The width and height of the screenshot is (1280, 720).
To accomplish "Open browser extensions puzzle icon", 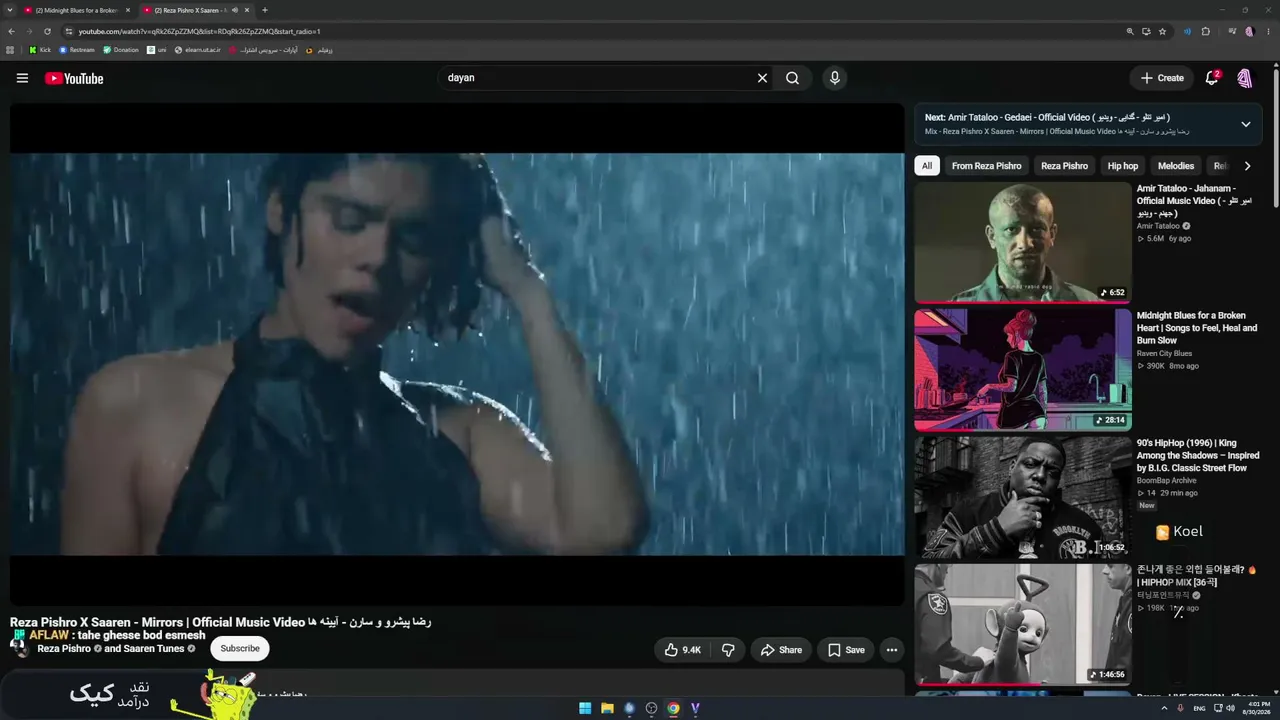I will pyautogui.click(x=1205, y=31).
